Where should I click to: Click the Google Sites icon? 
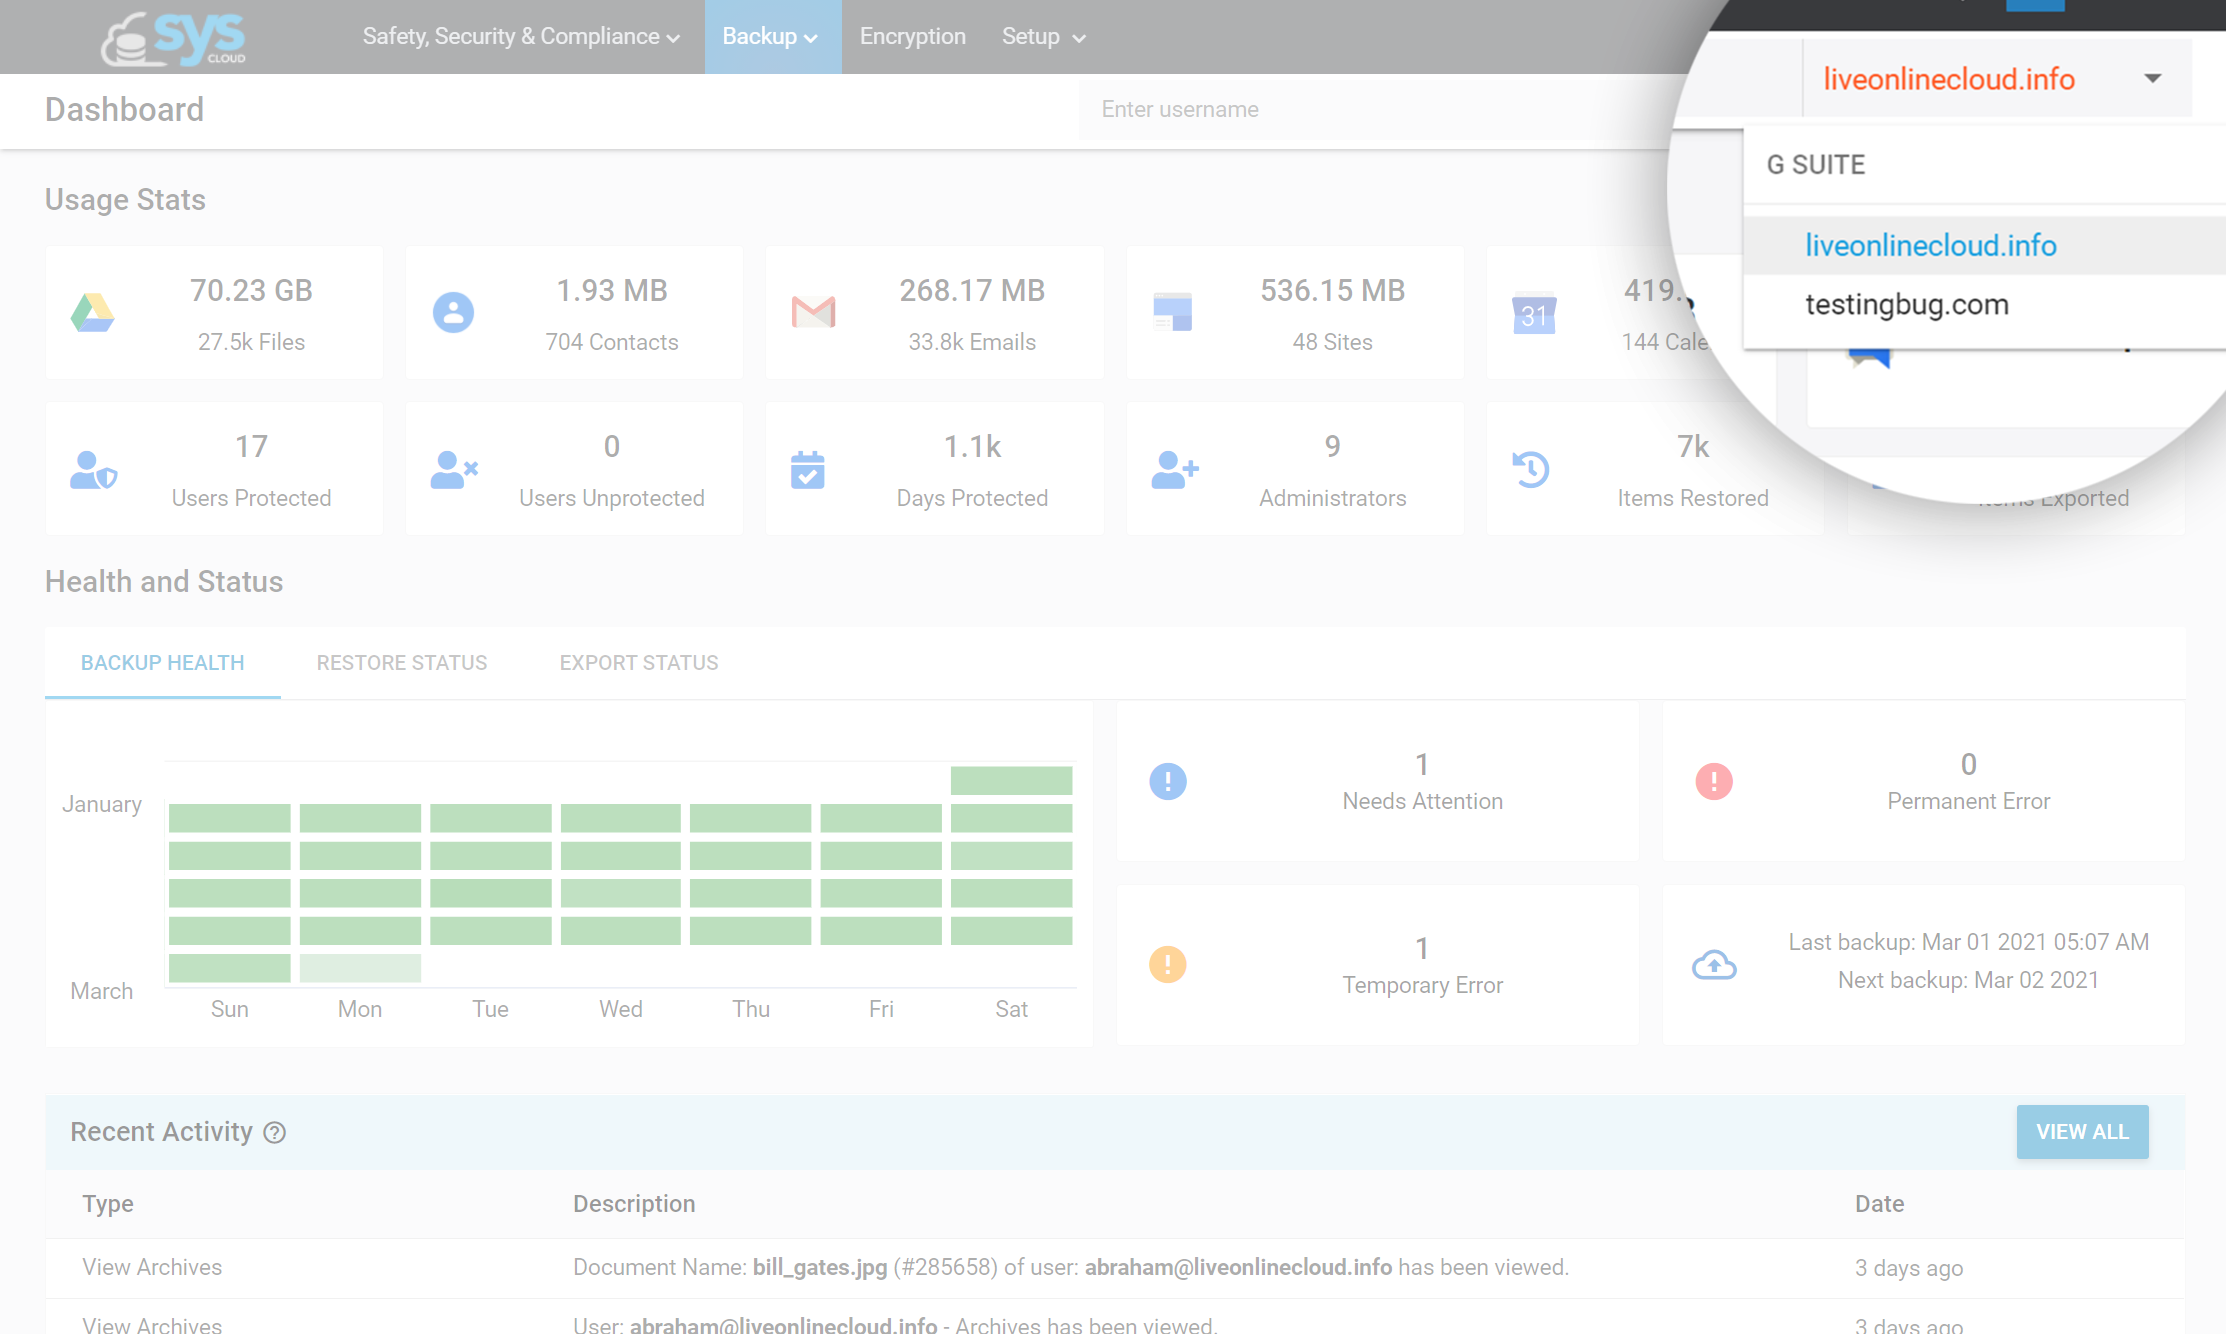click(x=1172, y=313)
